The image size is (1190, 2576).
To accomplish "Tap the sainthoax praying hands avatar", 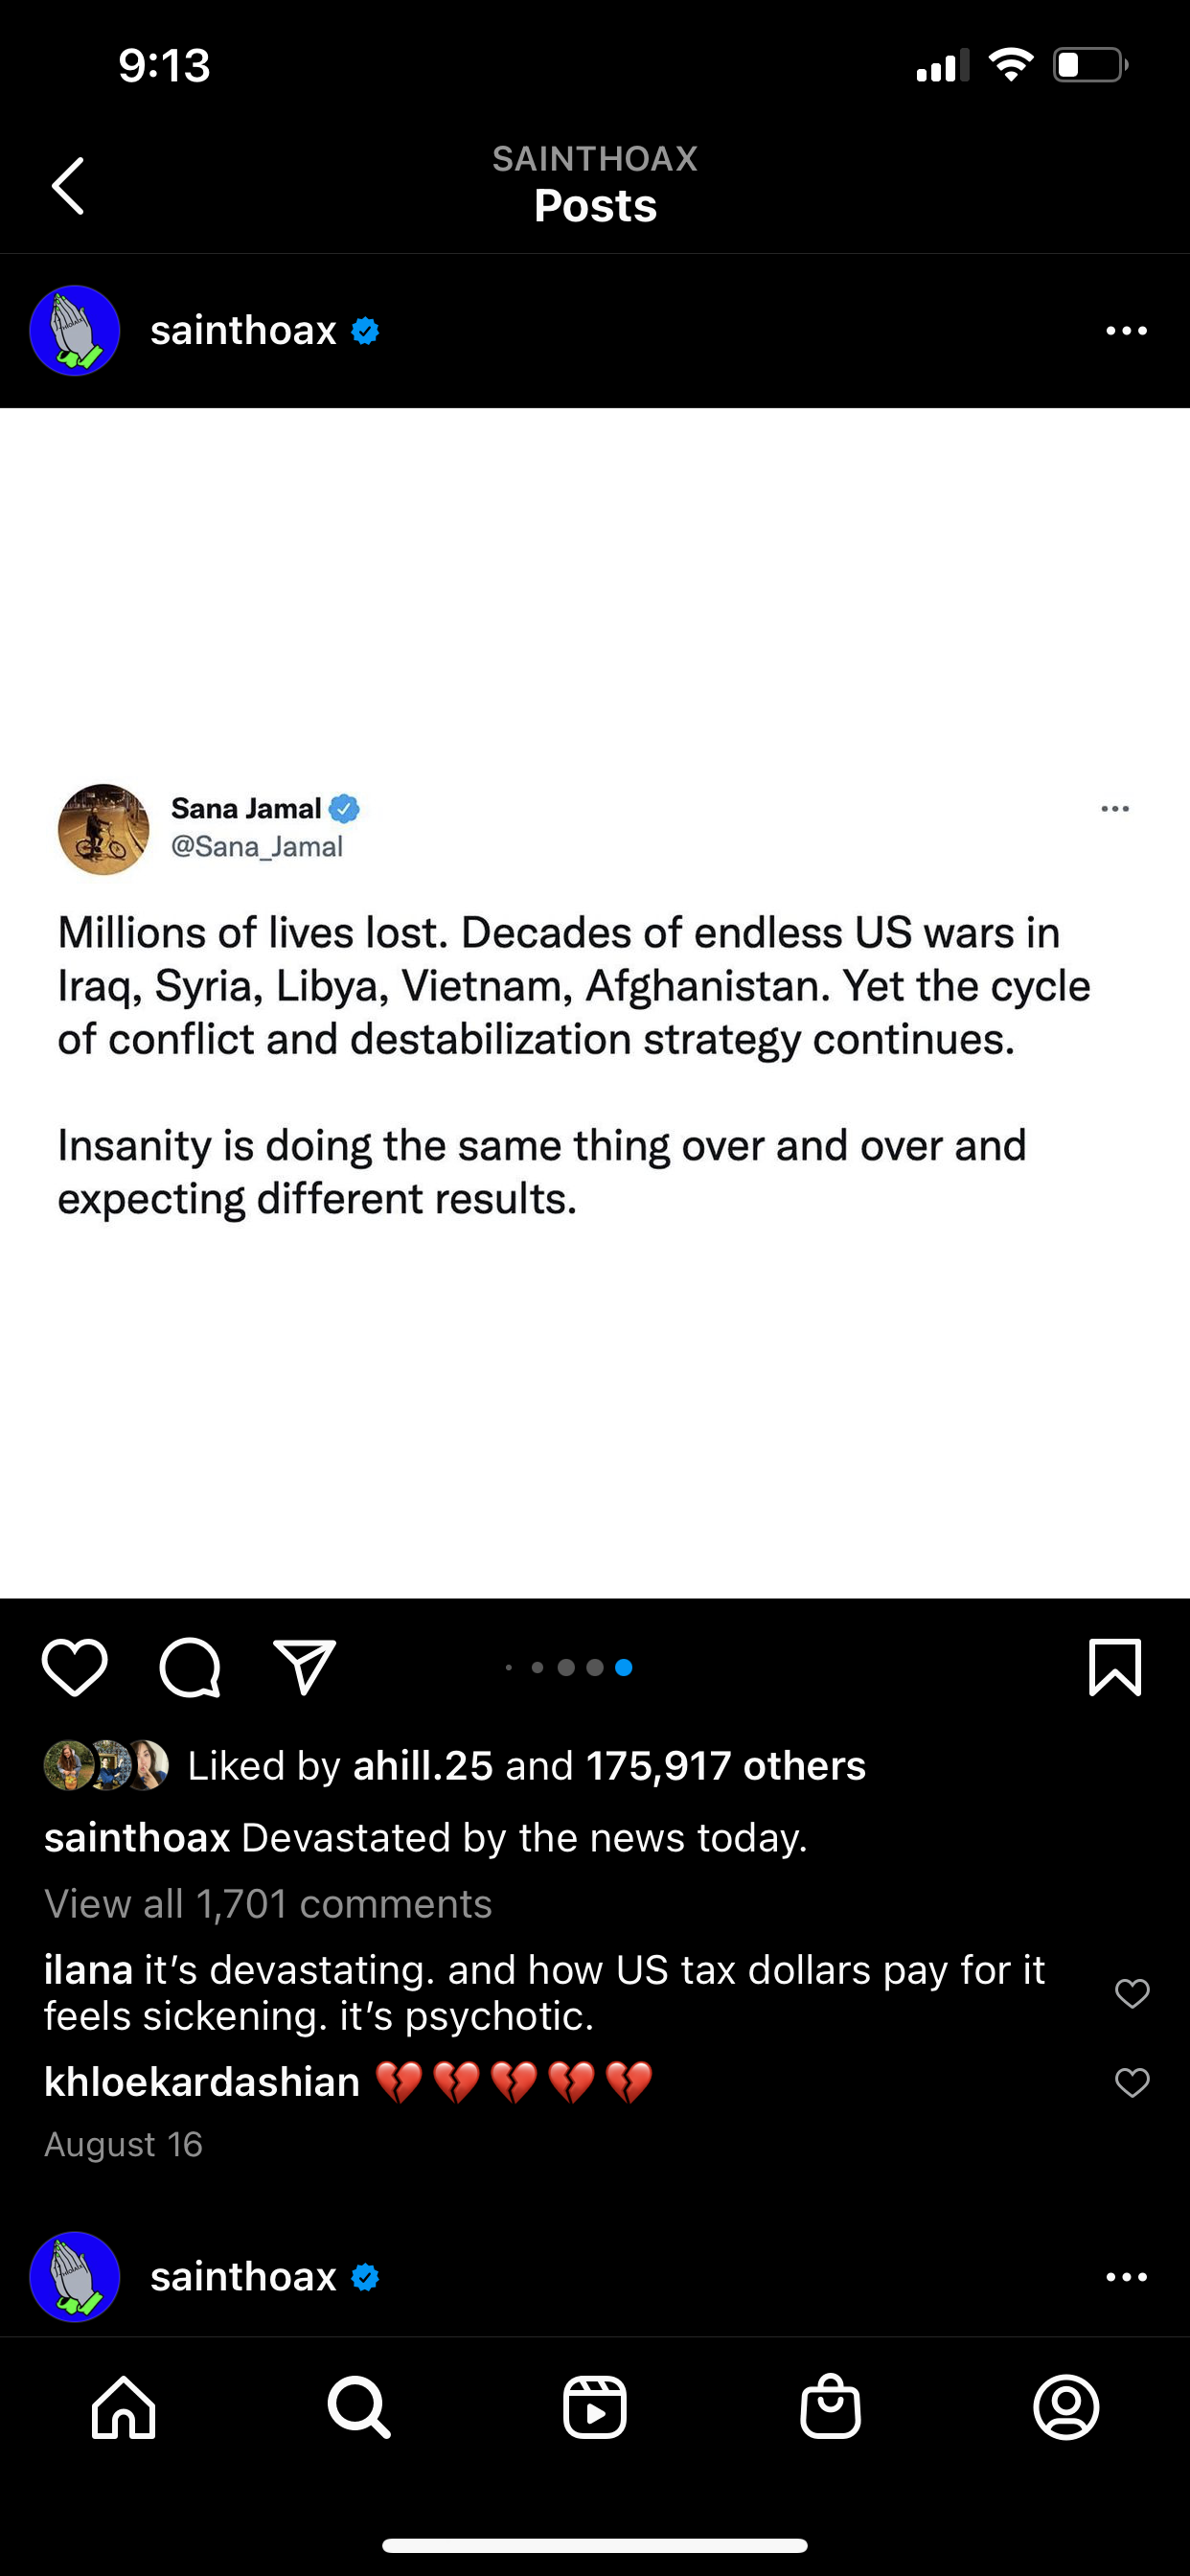I will pos(75,331).
